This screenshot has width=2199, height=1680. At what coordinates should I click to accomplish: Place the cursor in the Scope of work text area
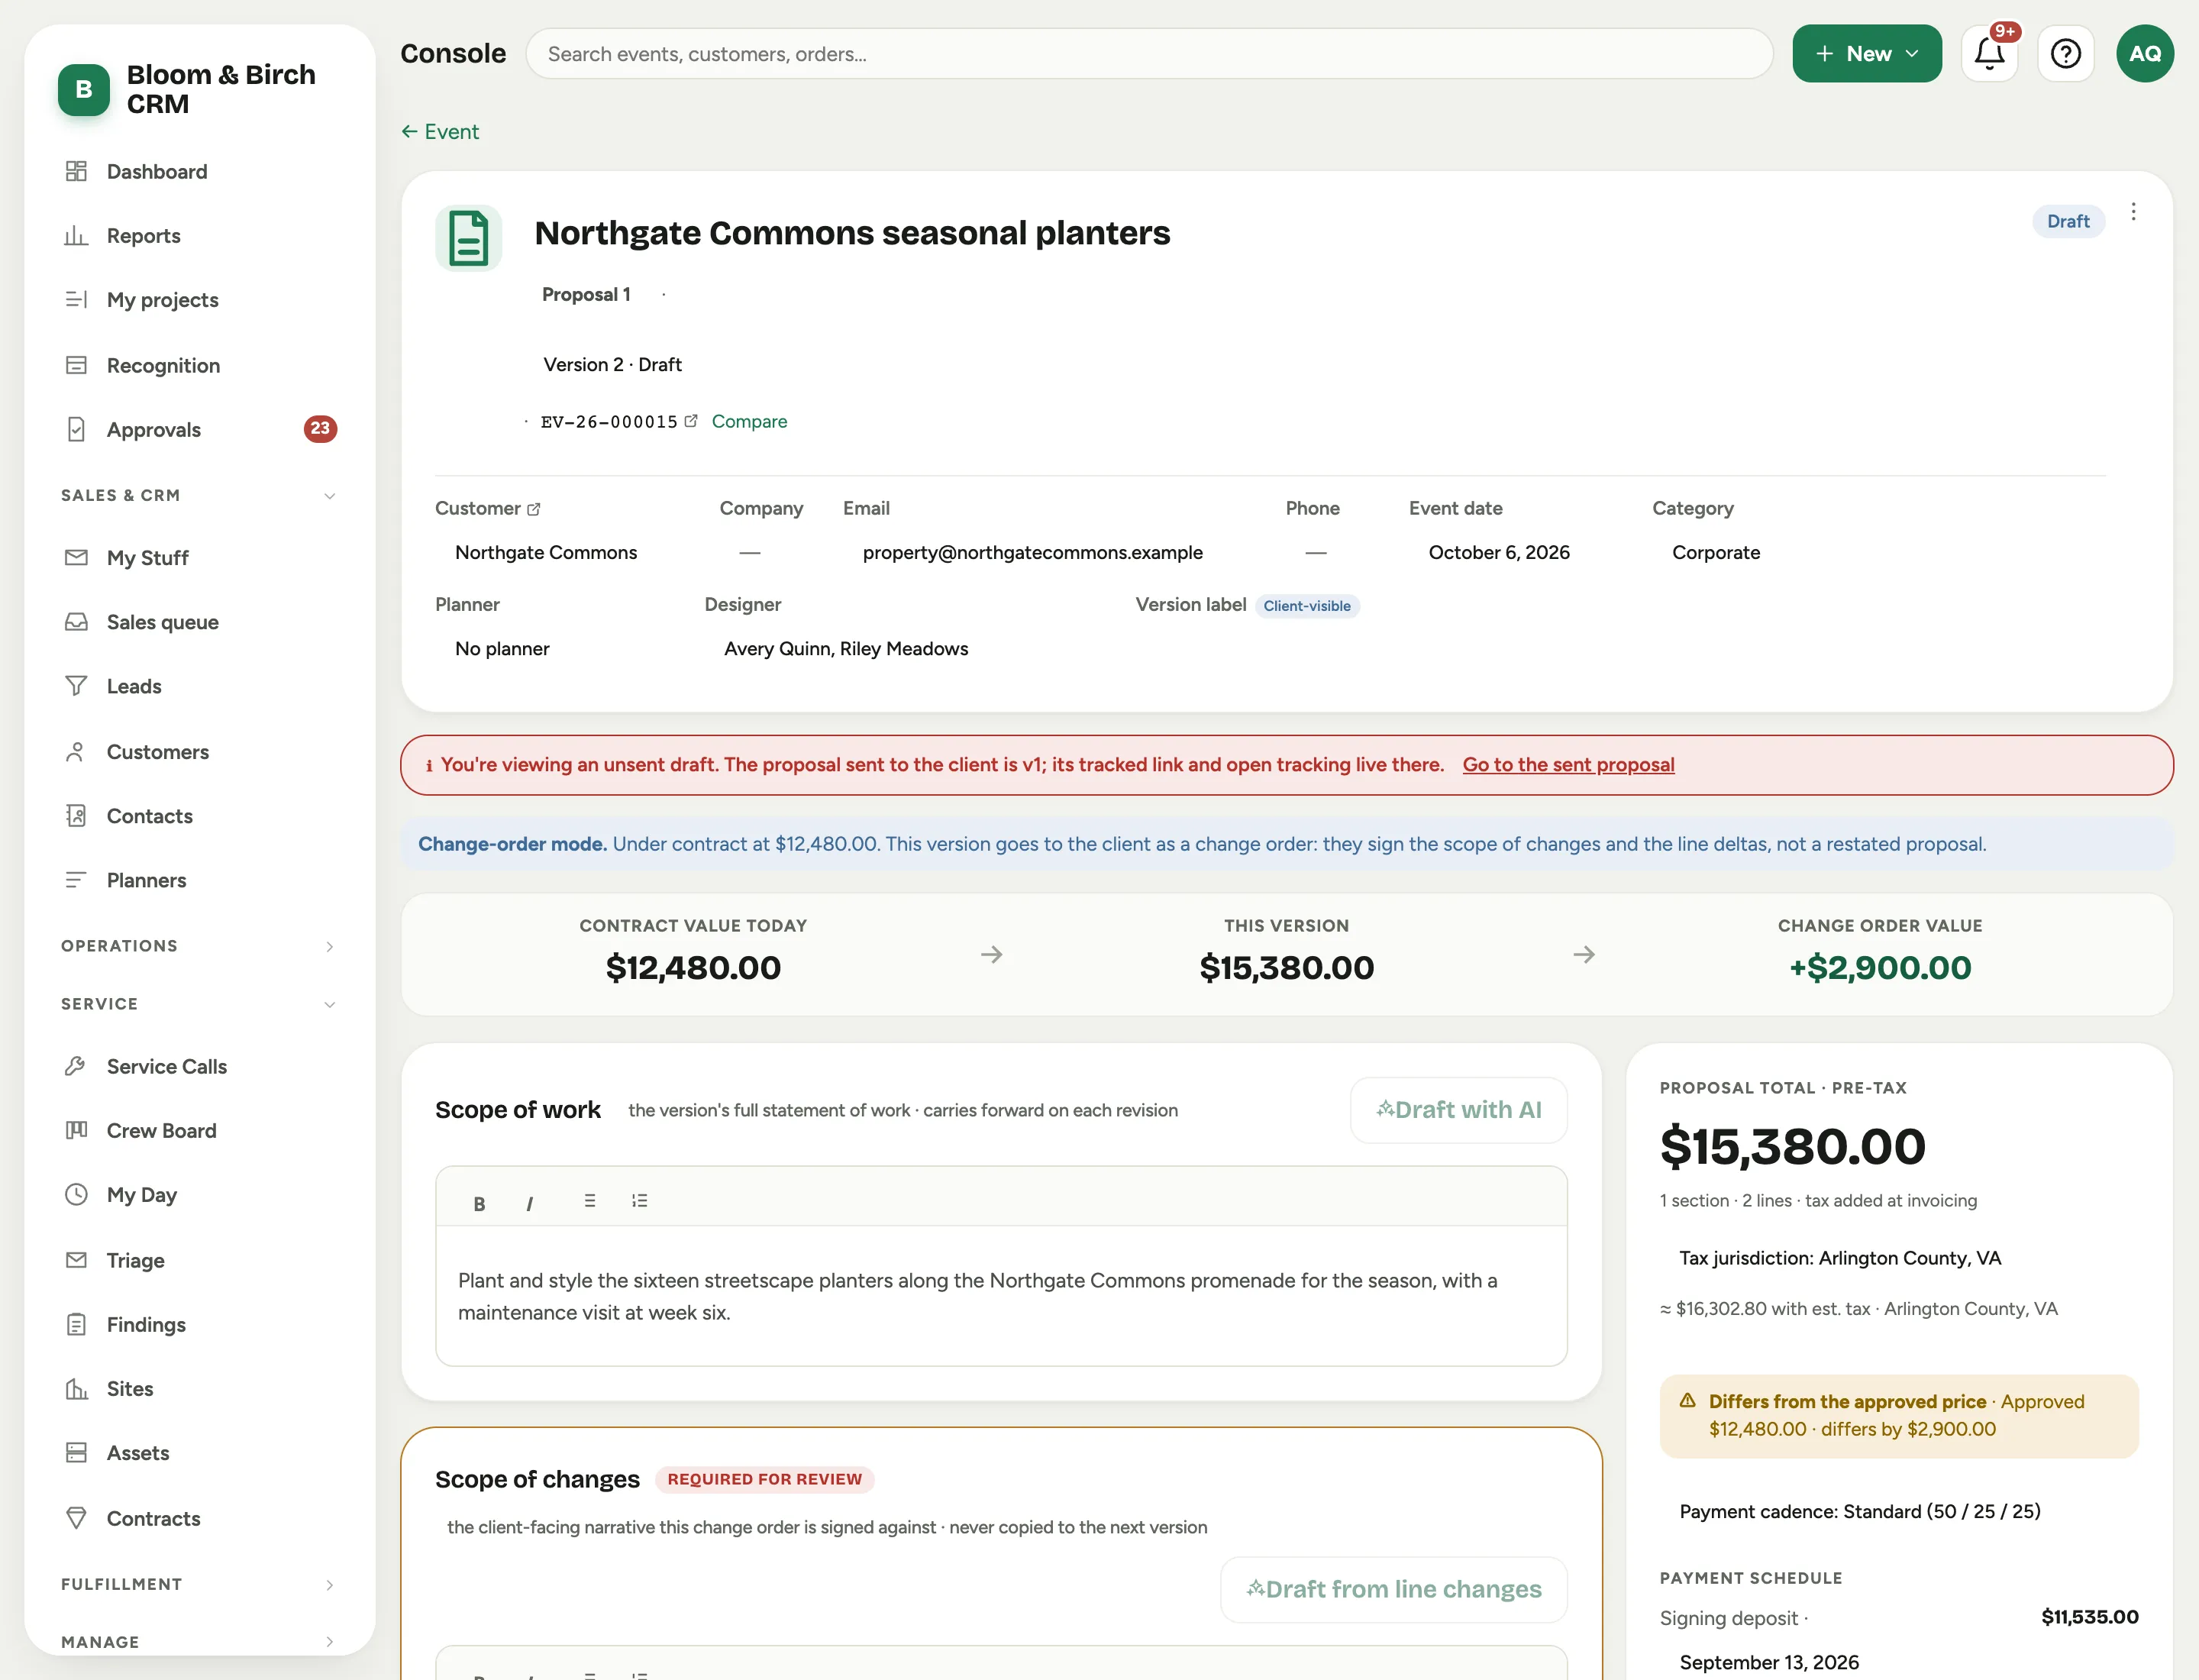coord(1001,1296)
